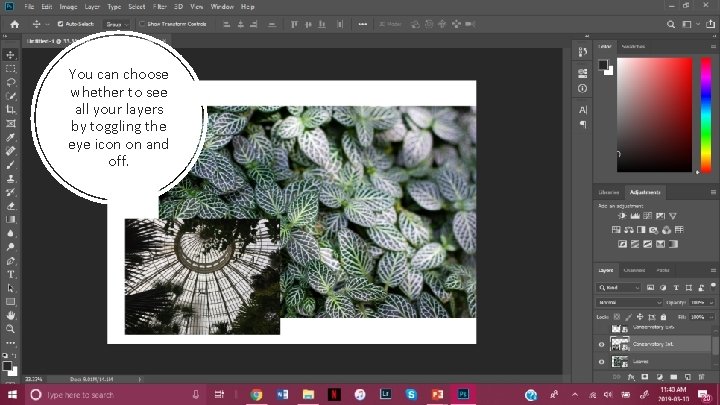
Task: Open the Filter menu
Action: tap(159, 7)
